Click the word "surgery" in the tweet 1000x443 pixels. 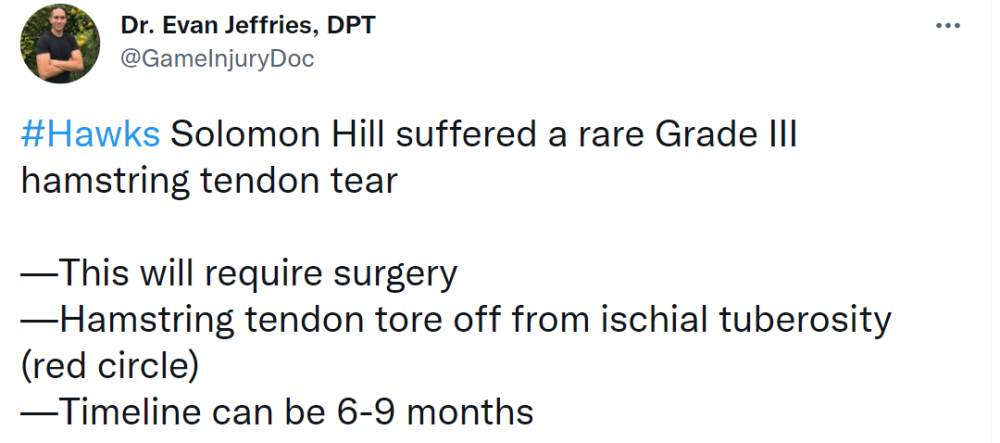tap(395, 275)
